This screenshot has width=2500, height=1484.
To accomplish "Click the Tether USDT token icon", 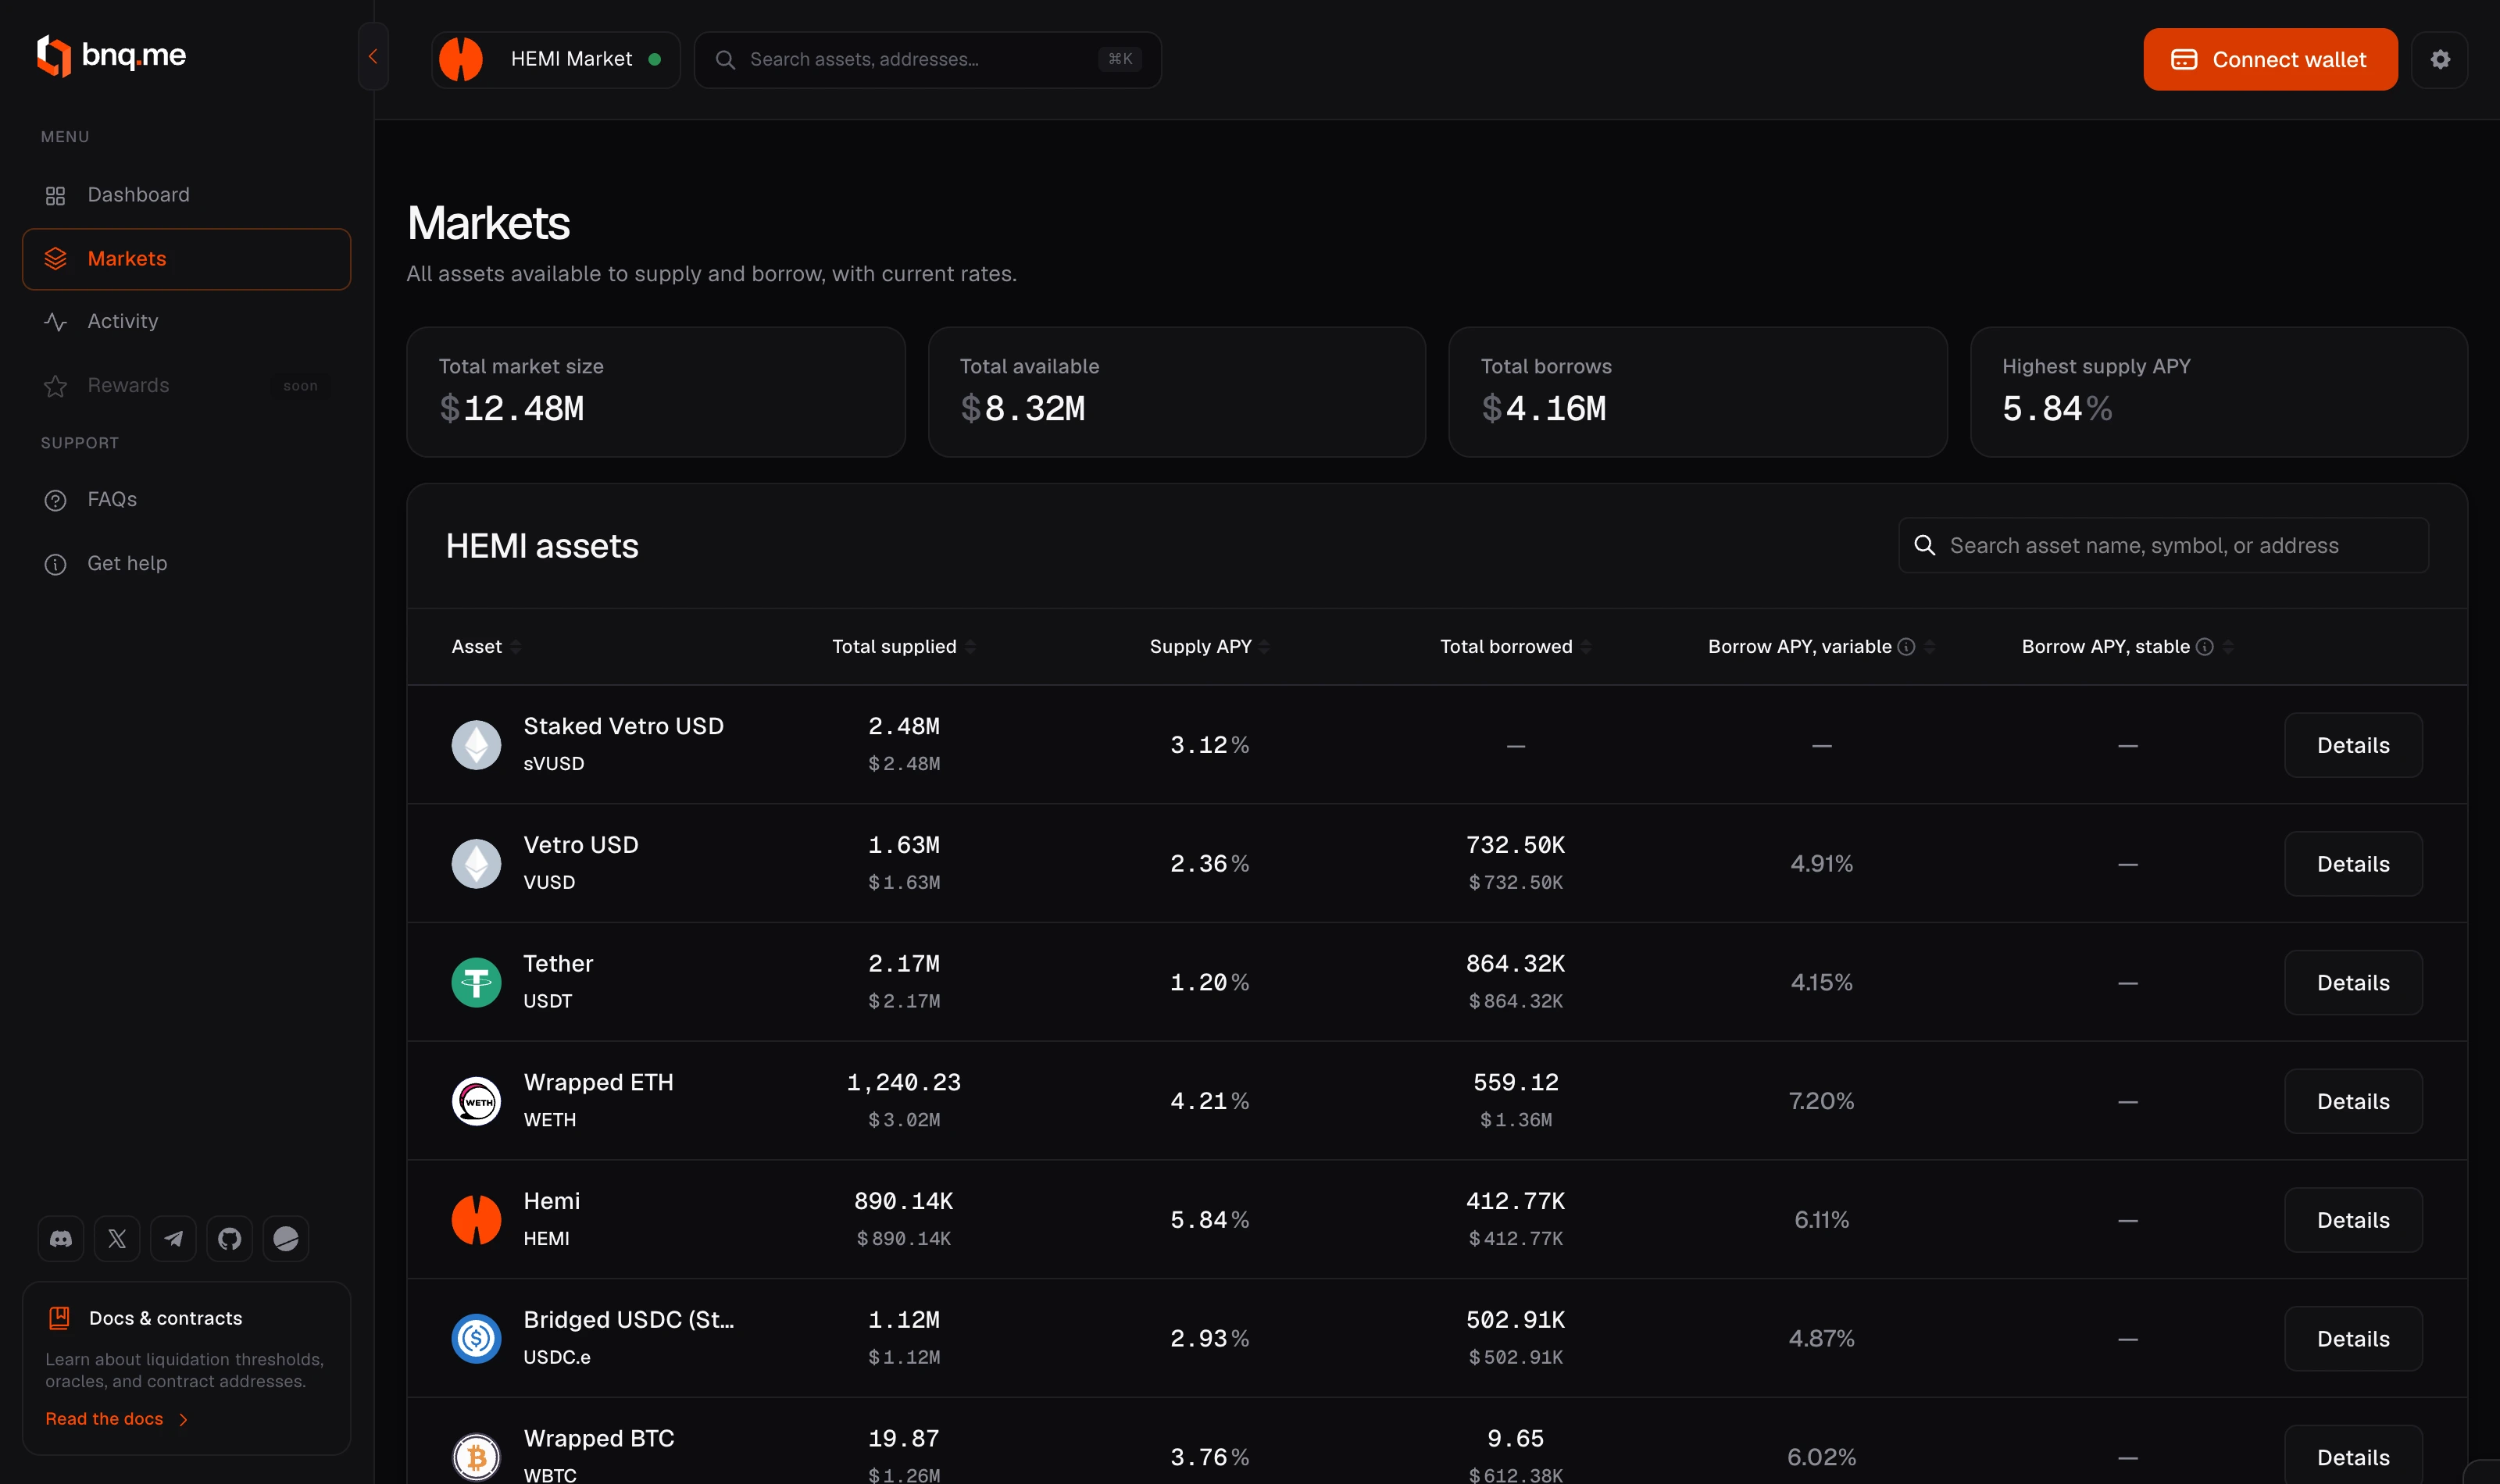I will tap(476, 983).
